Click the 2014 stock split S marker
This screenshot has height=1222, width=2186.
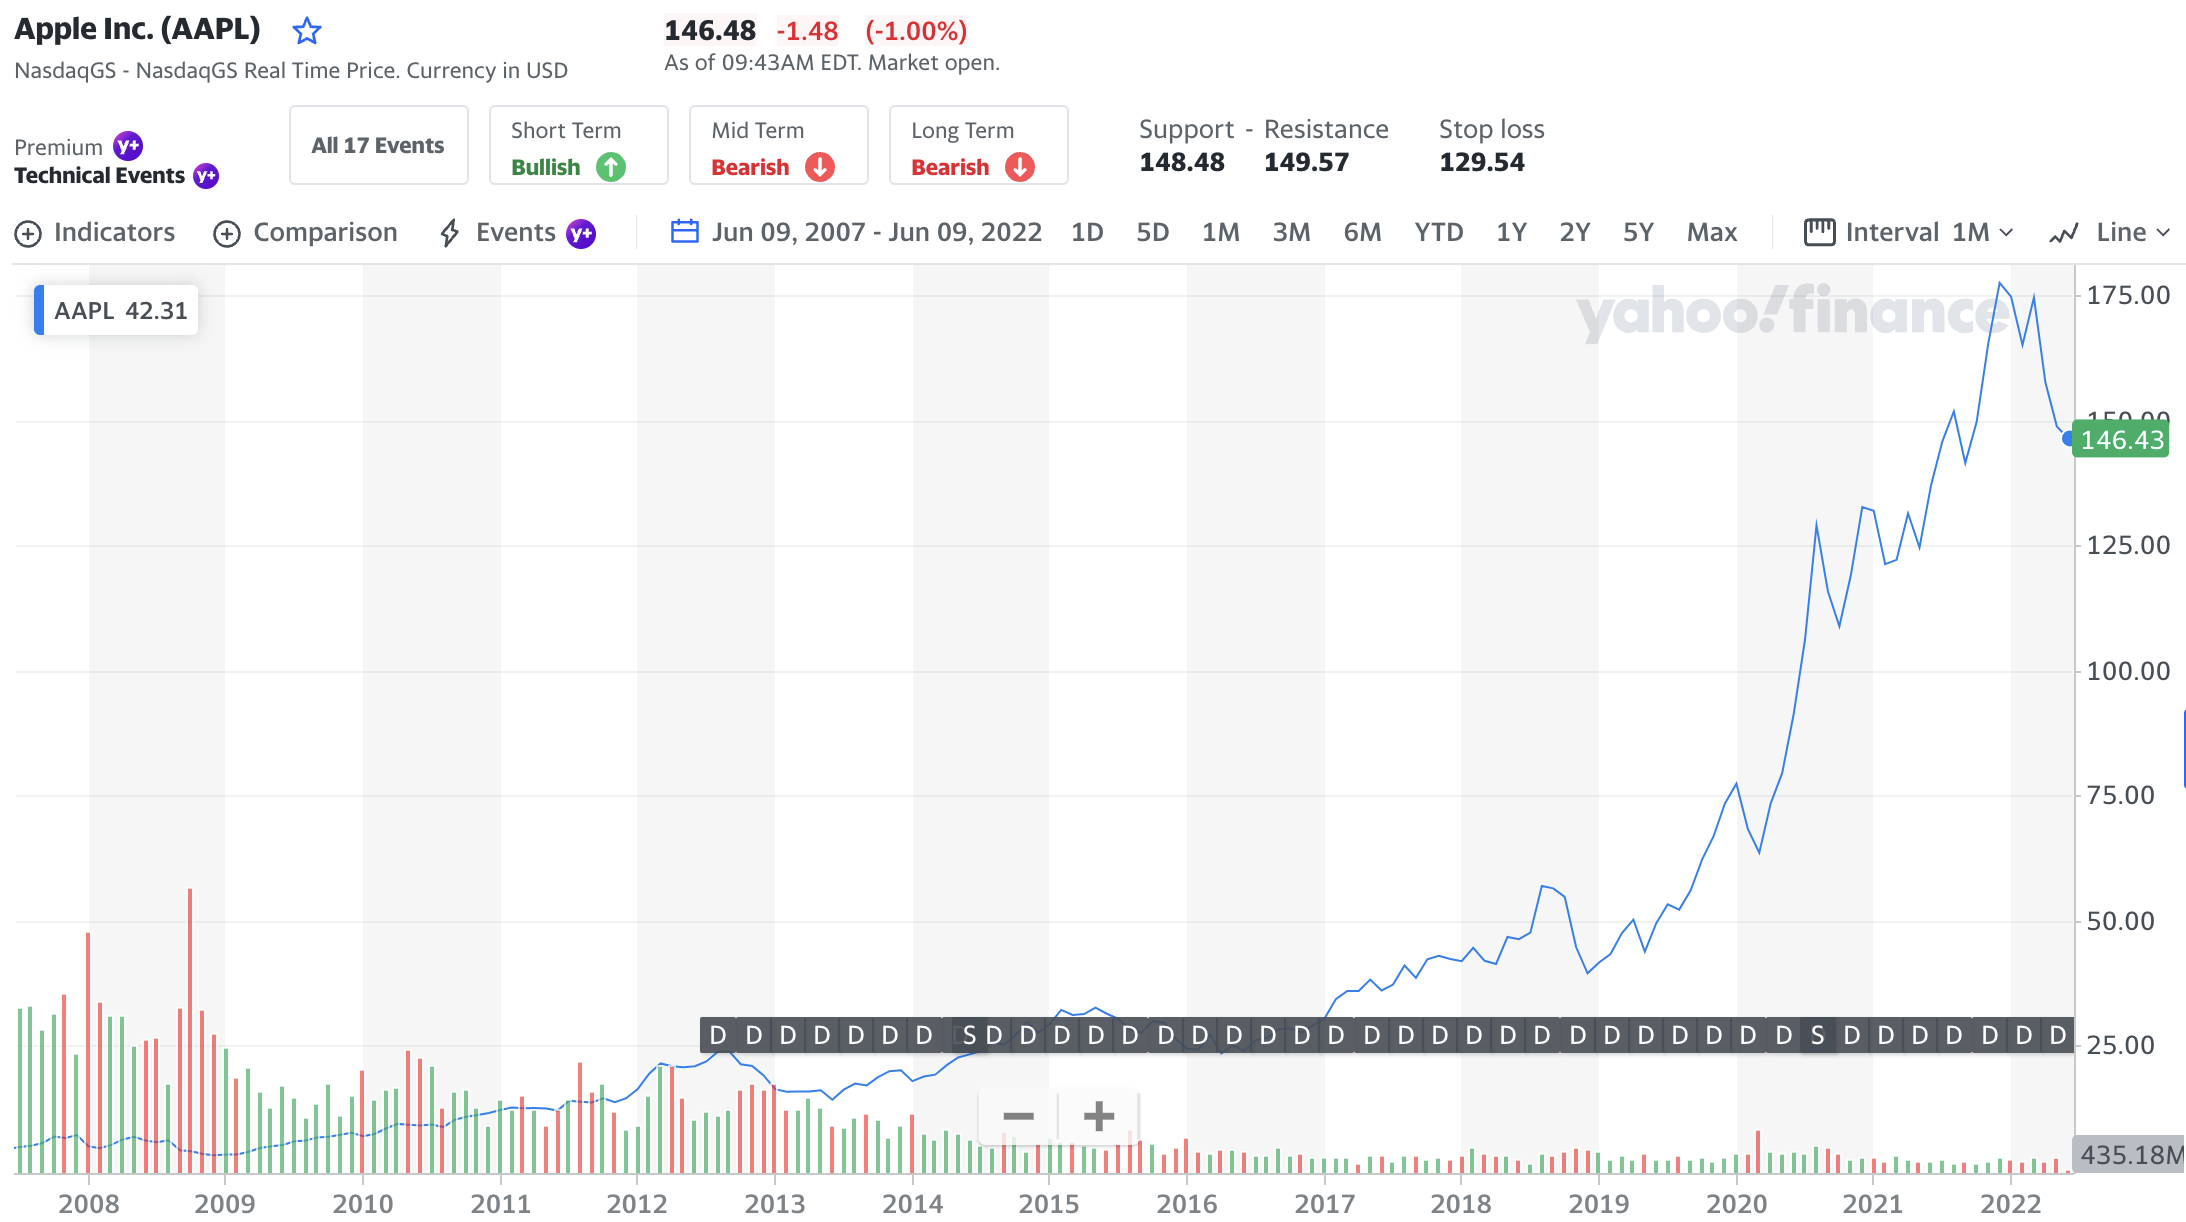[x=969, y=1036]
